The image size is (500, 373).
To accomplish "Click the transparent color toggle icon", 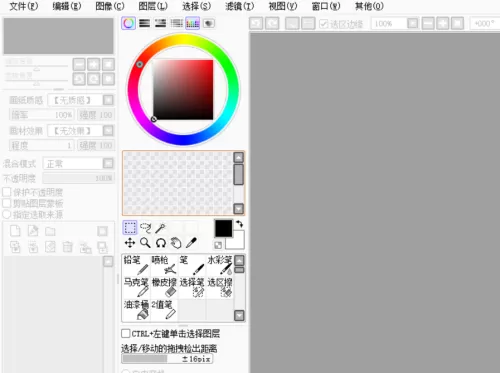I will (x=218, y=245).
